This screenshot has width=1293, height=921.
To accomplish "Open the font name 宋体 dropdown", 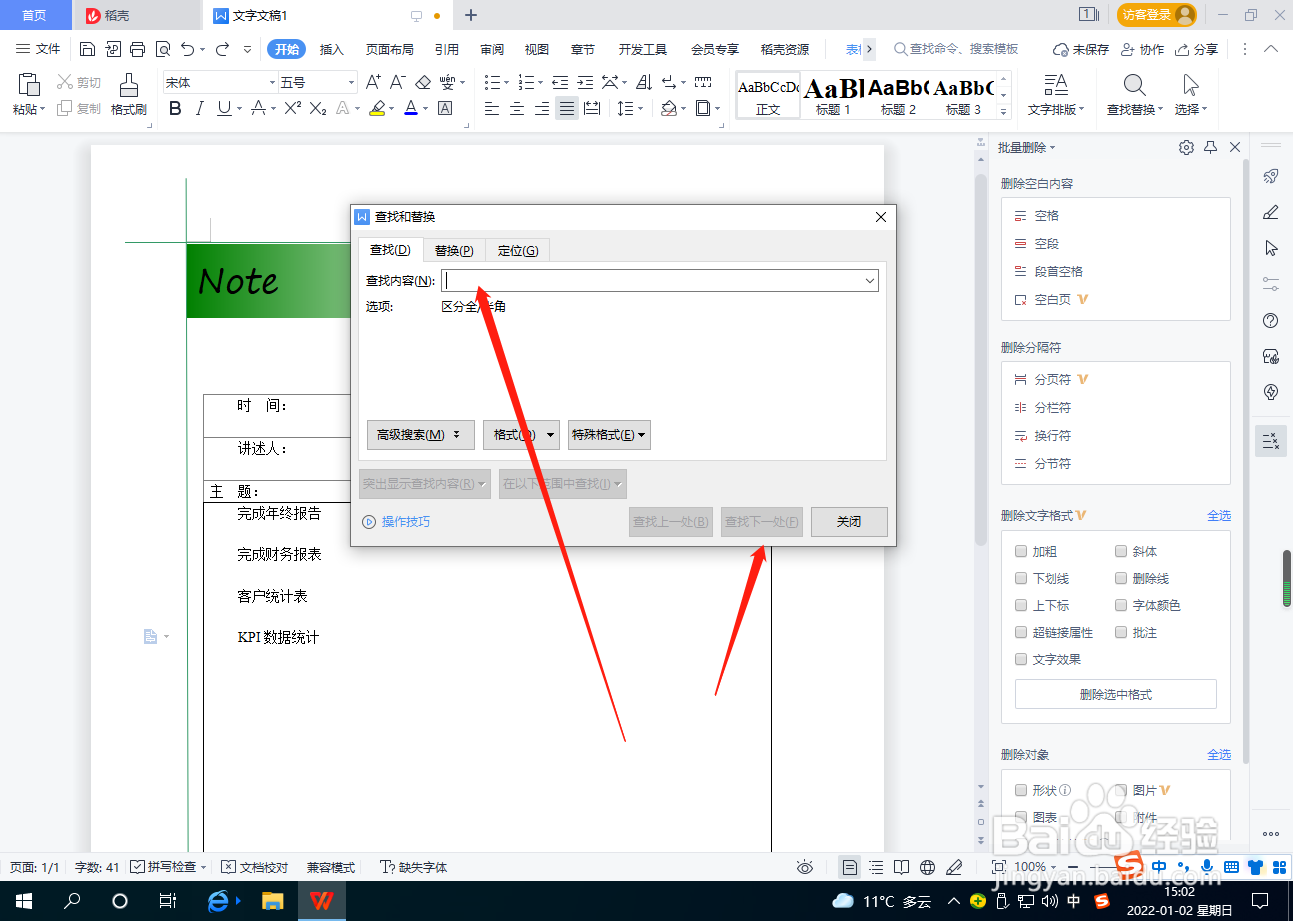I will point(272,82).
